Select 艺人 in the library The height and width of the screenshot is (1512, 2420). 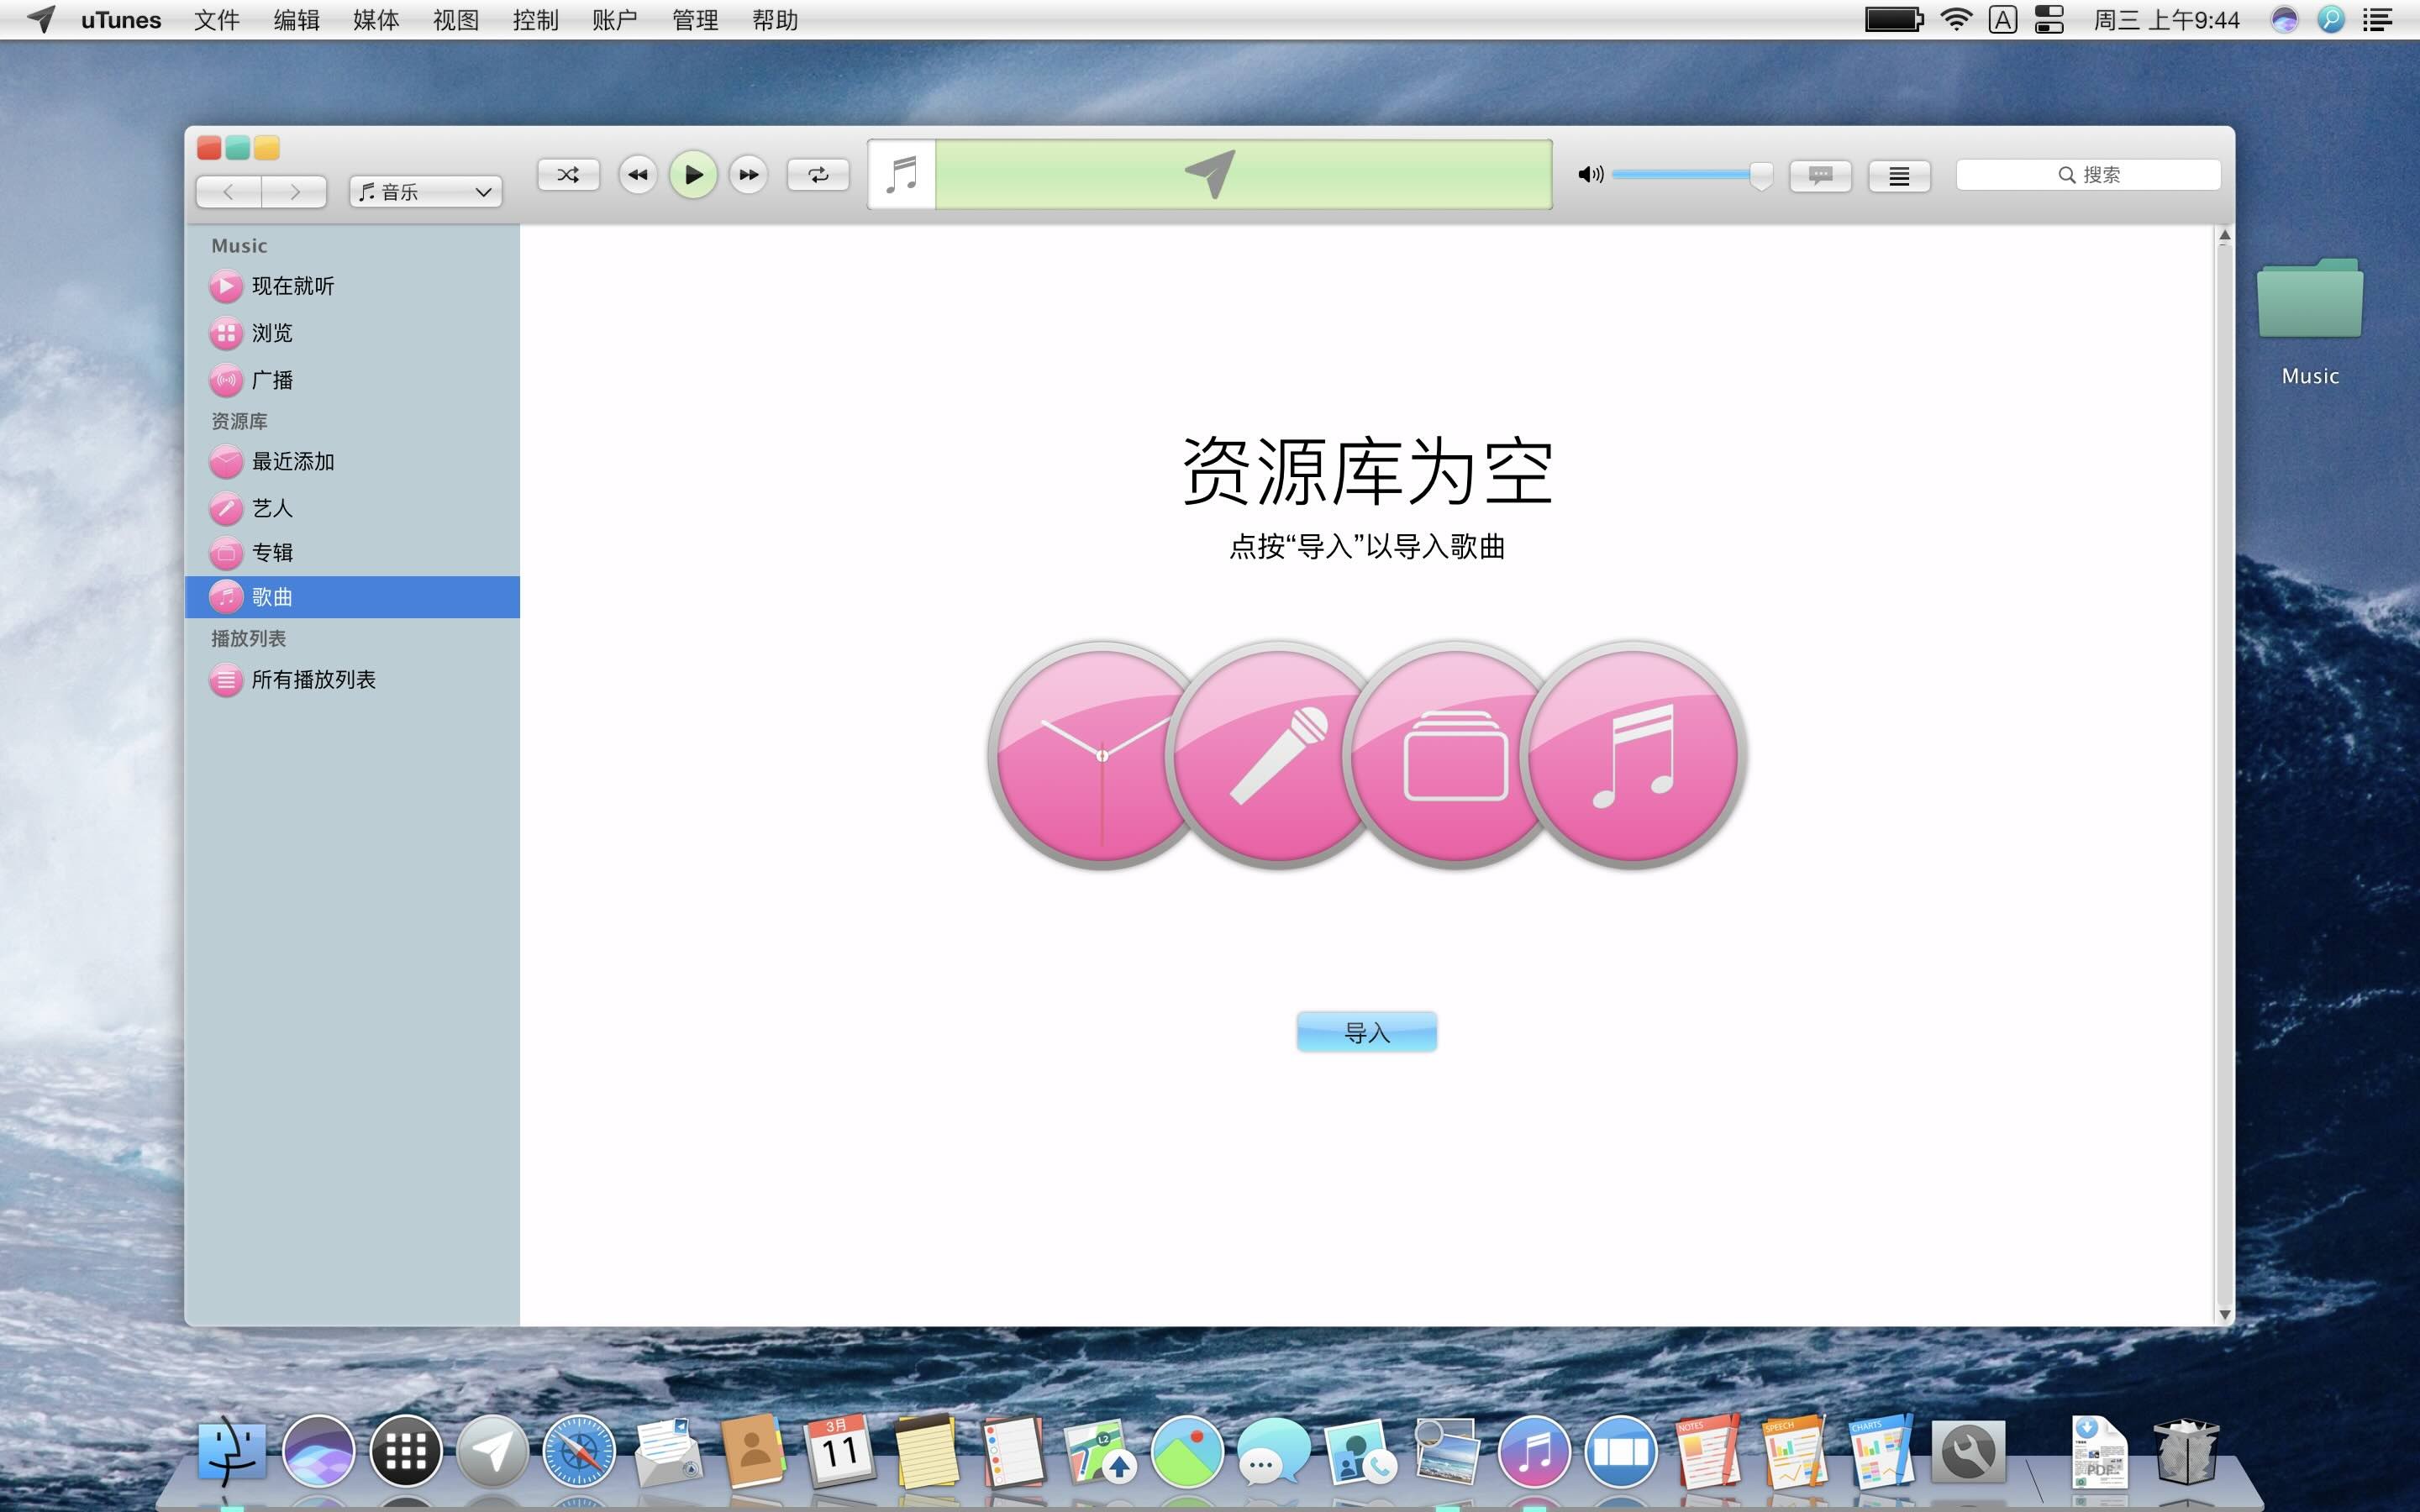[x=352, y=508]
